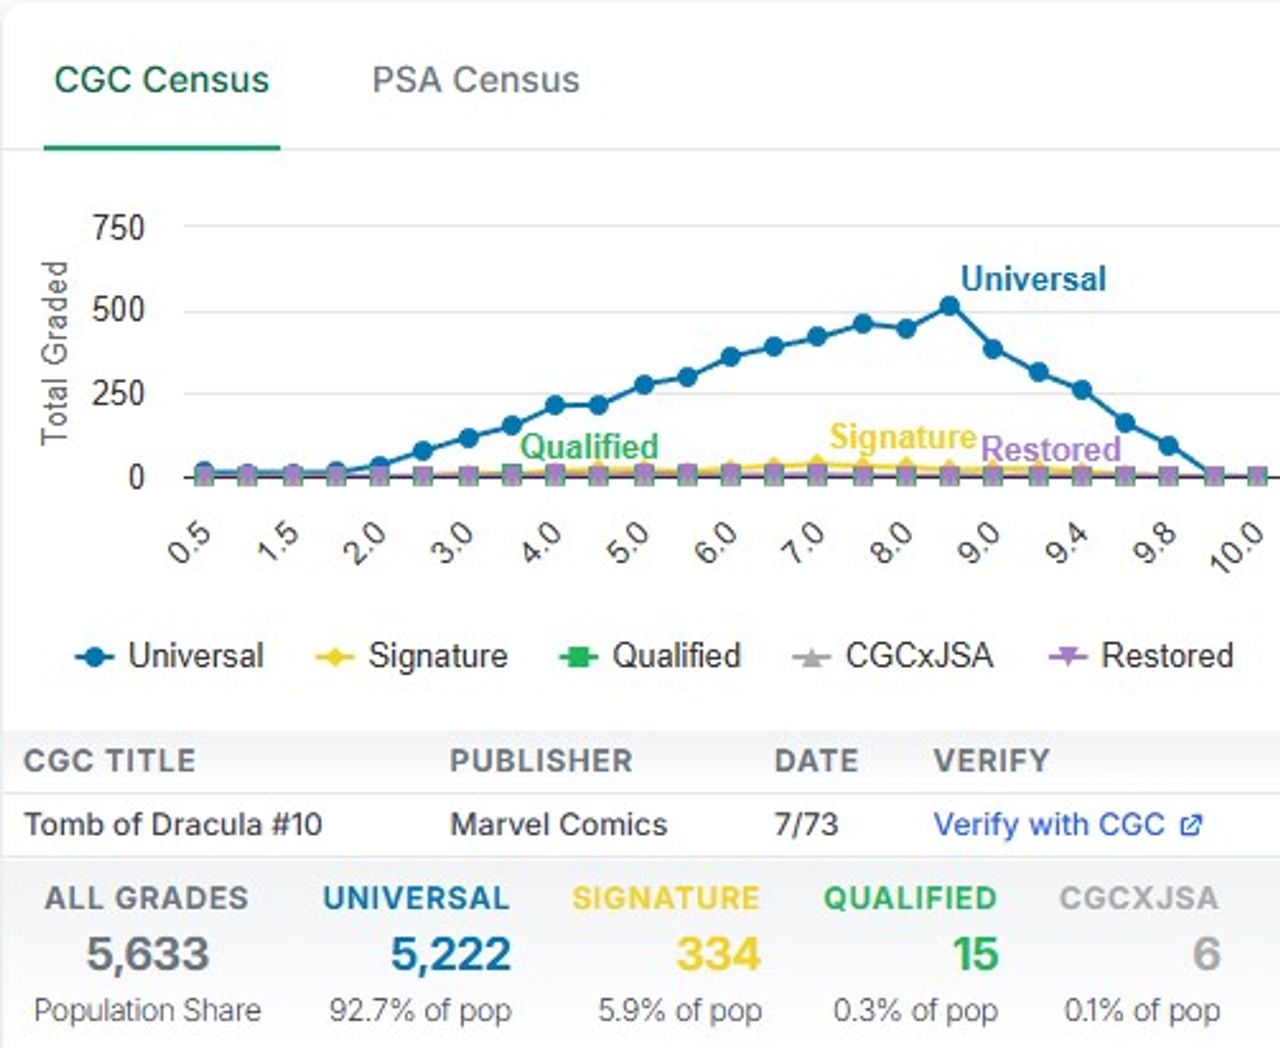Screen dimensions: 1280x1048
Task: Click Universal data point at grade 9.8
Action: 1167,445
